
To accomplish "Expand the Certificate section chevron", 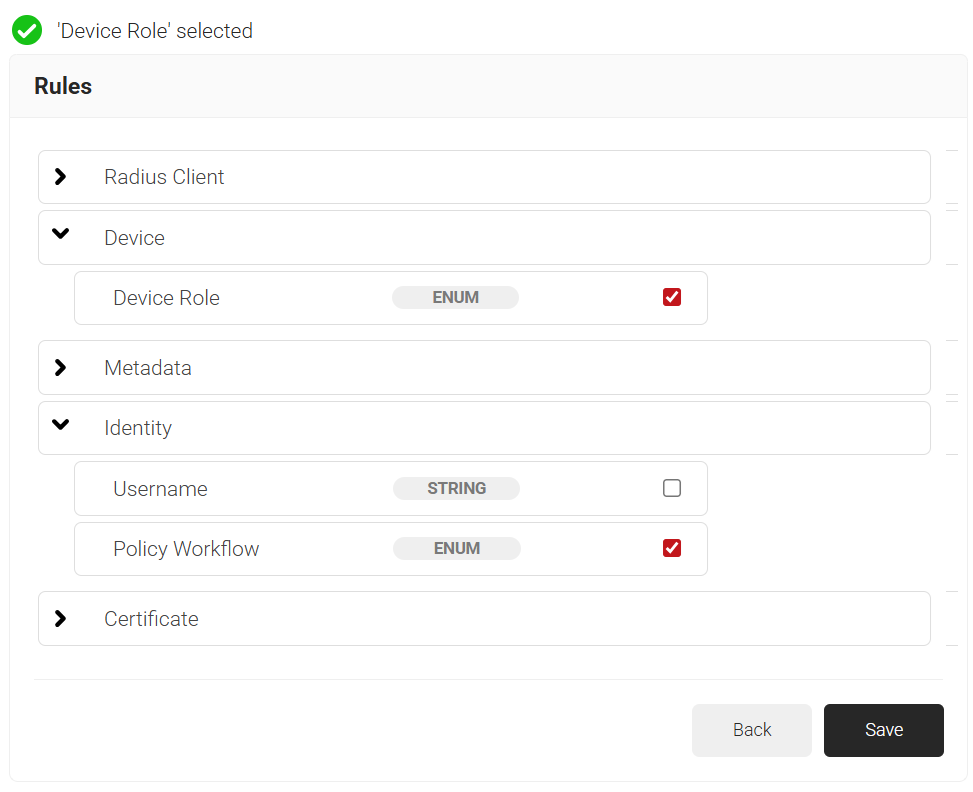I will click(x=61, y=619).
